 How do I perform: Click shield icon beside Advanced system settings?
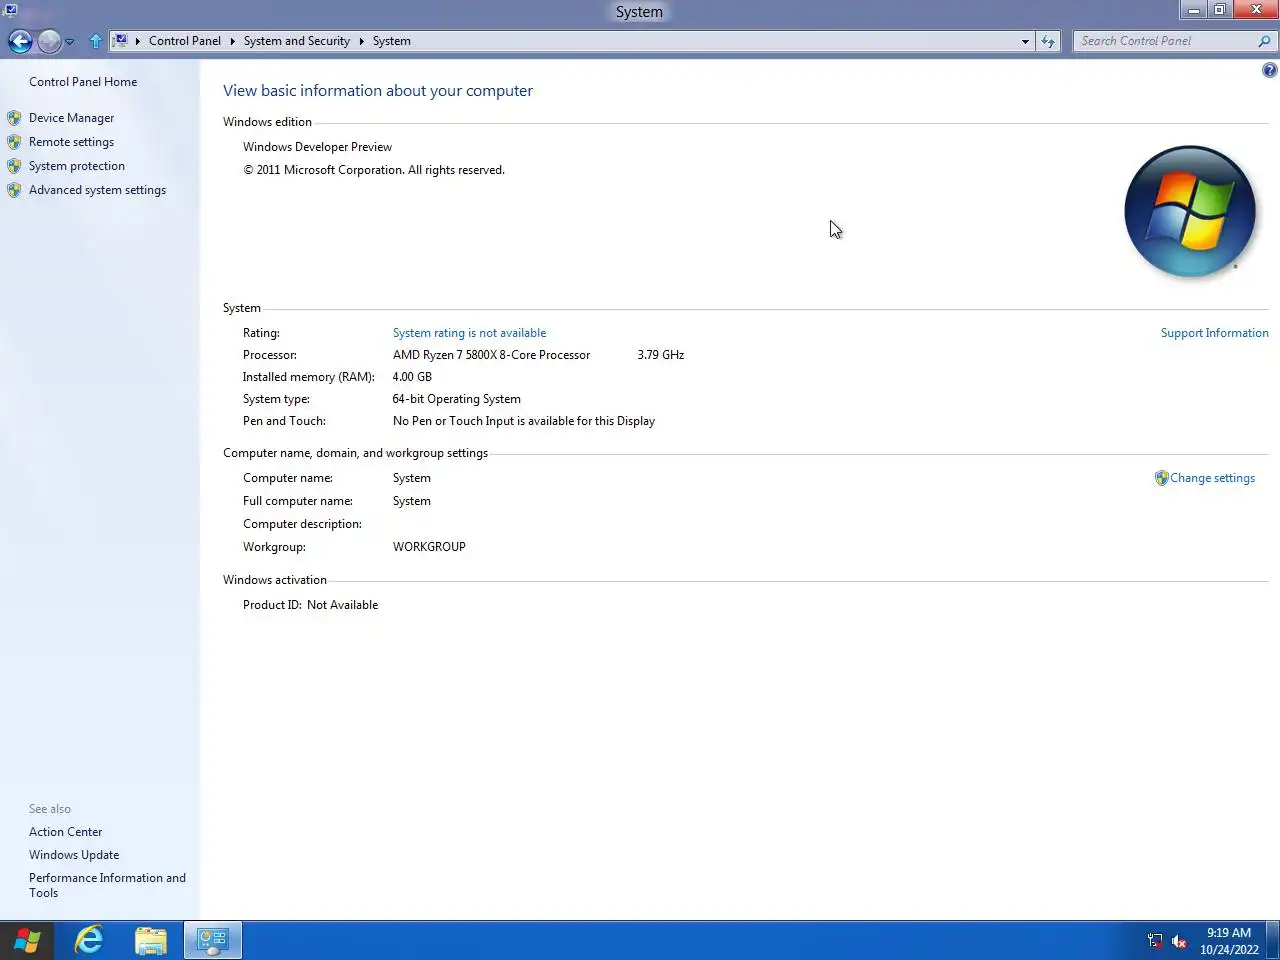coord(14,190)
